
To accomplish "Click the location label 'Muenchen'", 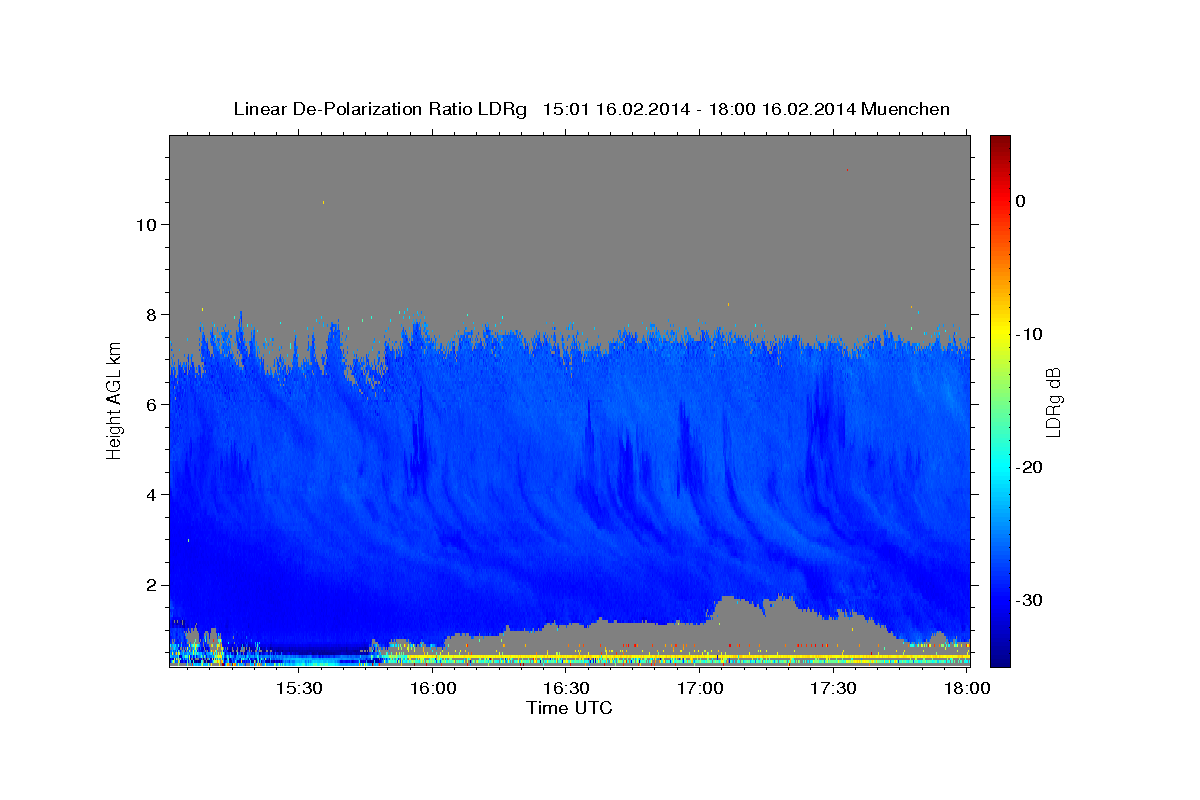I will point(906,109).
